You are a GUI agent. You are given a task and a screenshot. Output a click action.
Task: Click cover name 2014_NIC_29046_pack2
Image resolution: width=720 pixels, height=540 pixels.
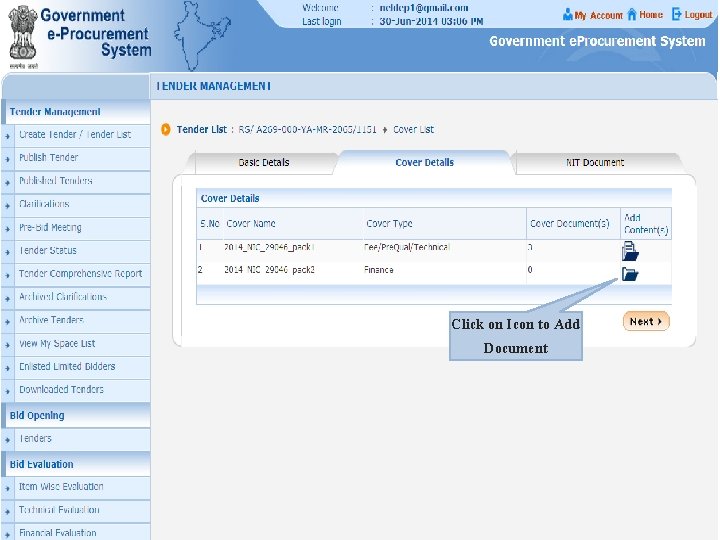pos(269,270)
